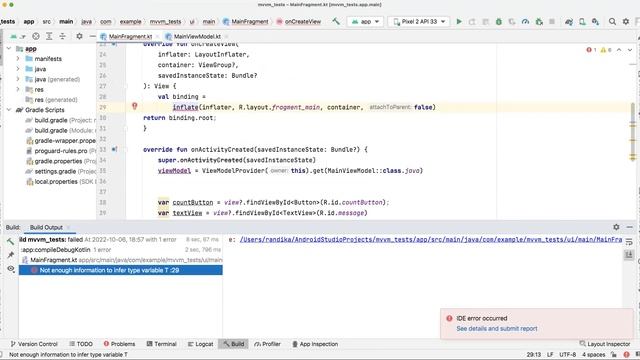The width and height of the screenshot is (640, 360).
Task: Open the SDK Manager icon
Action: (596, 22)
